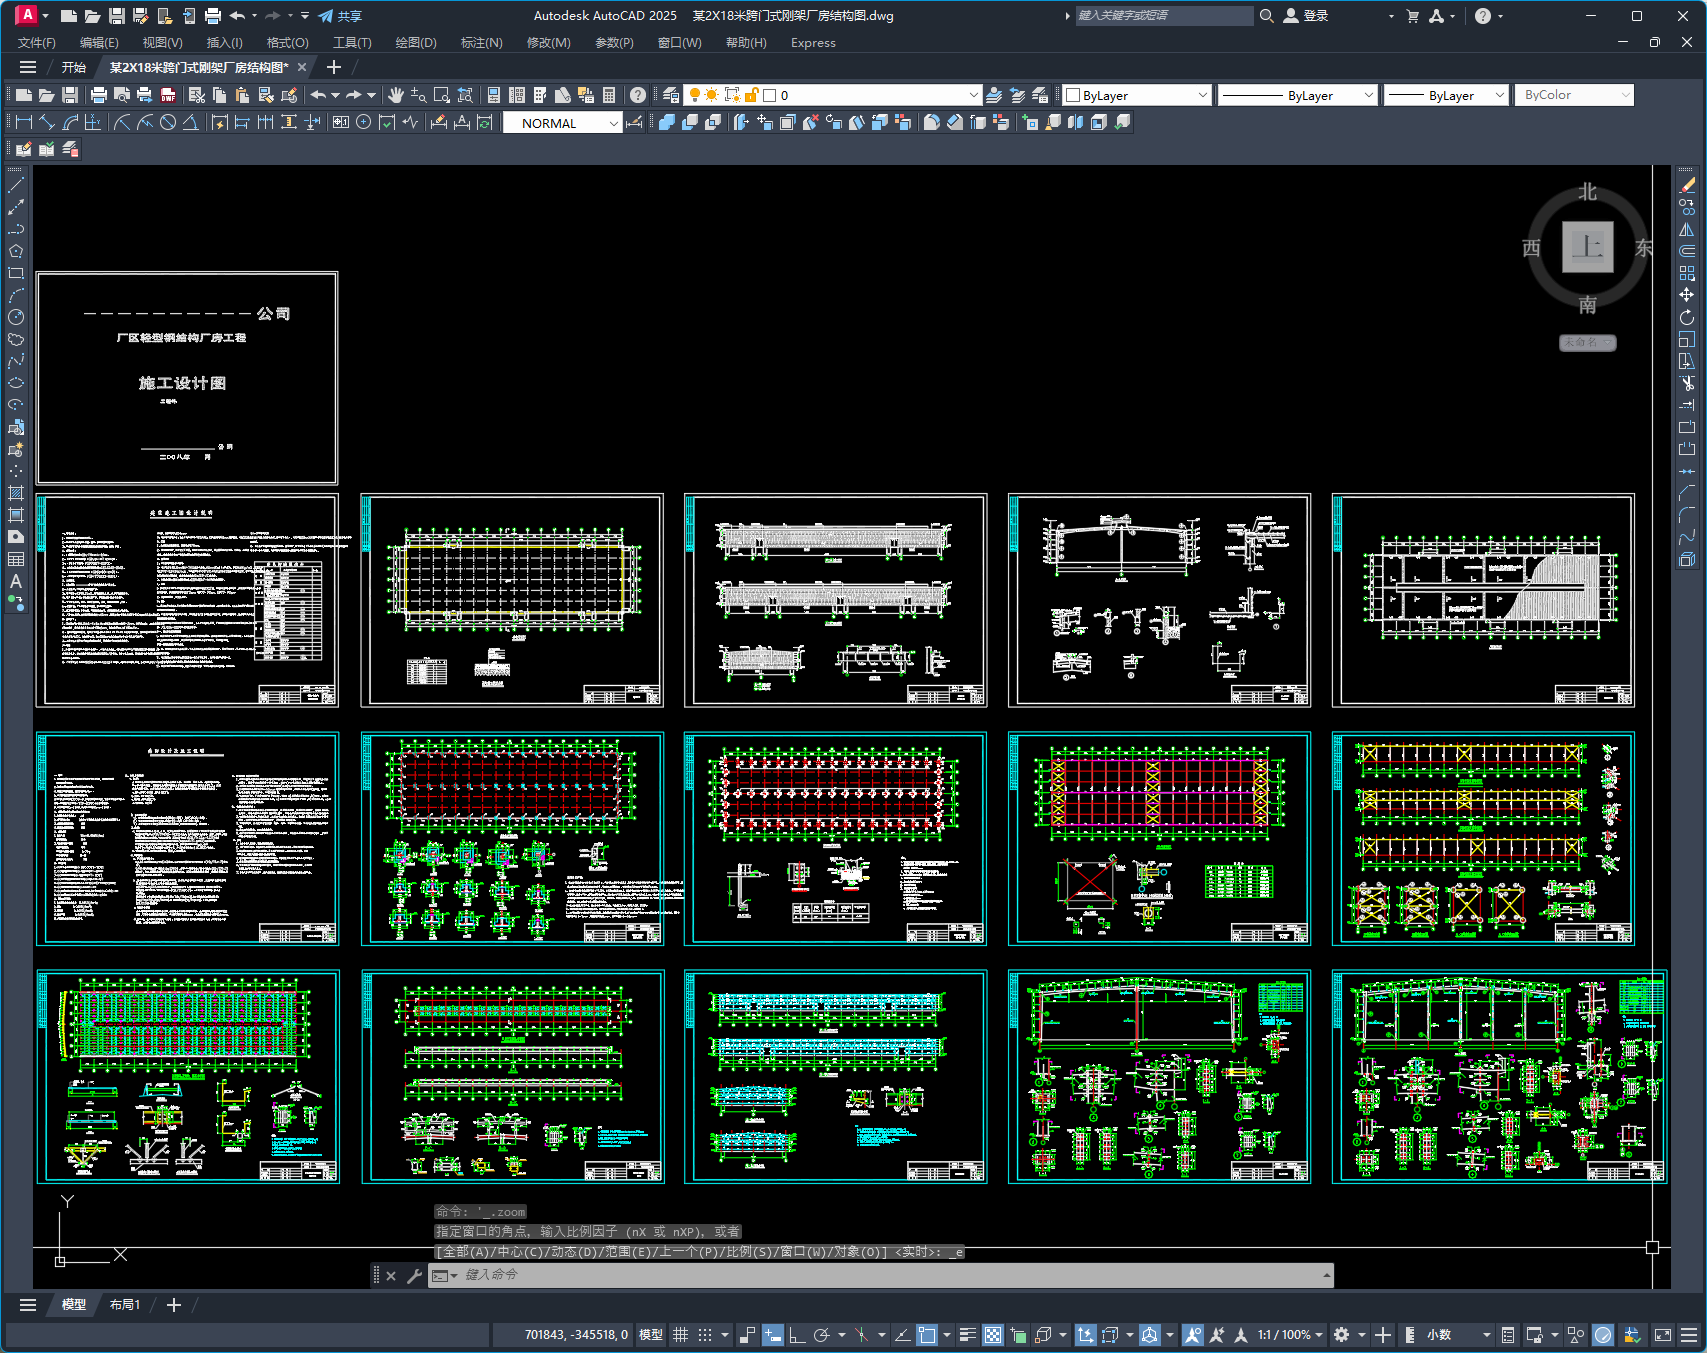Open the layer selection dropdown
This screenshot has width=1707, height=1353.
tap(832, 95)
